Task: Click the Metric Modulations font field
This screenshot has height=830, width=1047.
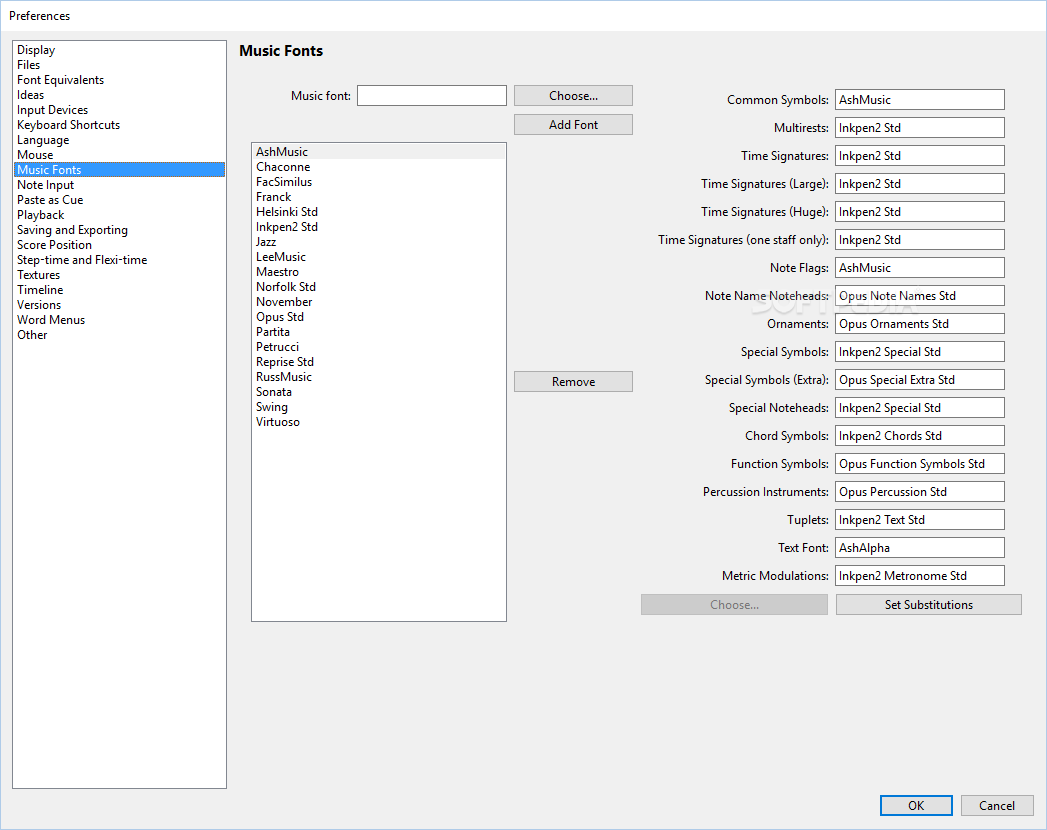Action: click(x=919, y=576)
